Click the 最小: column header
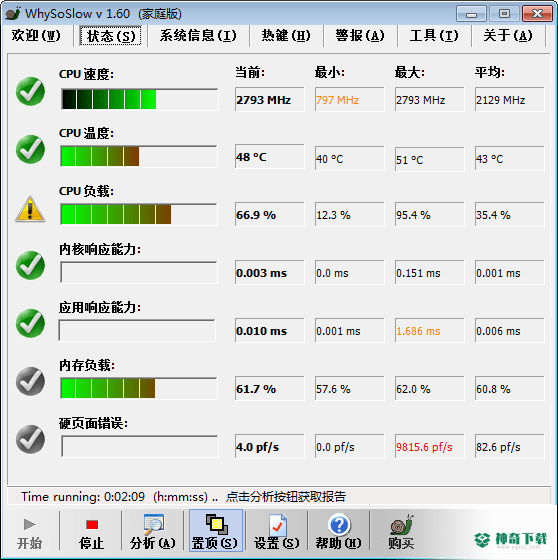This screenshot has width=558, height=560. pos(329,72)
